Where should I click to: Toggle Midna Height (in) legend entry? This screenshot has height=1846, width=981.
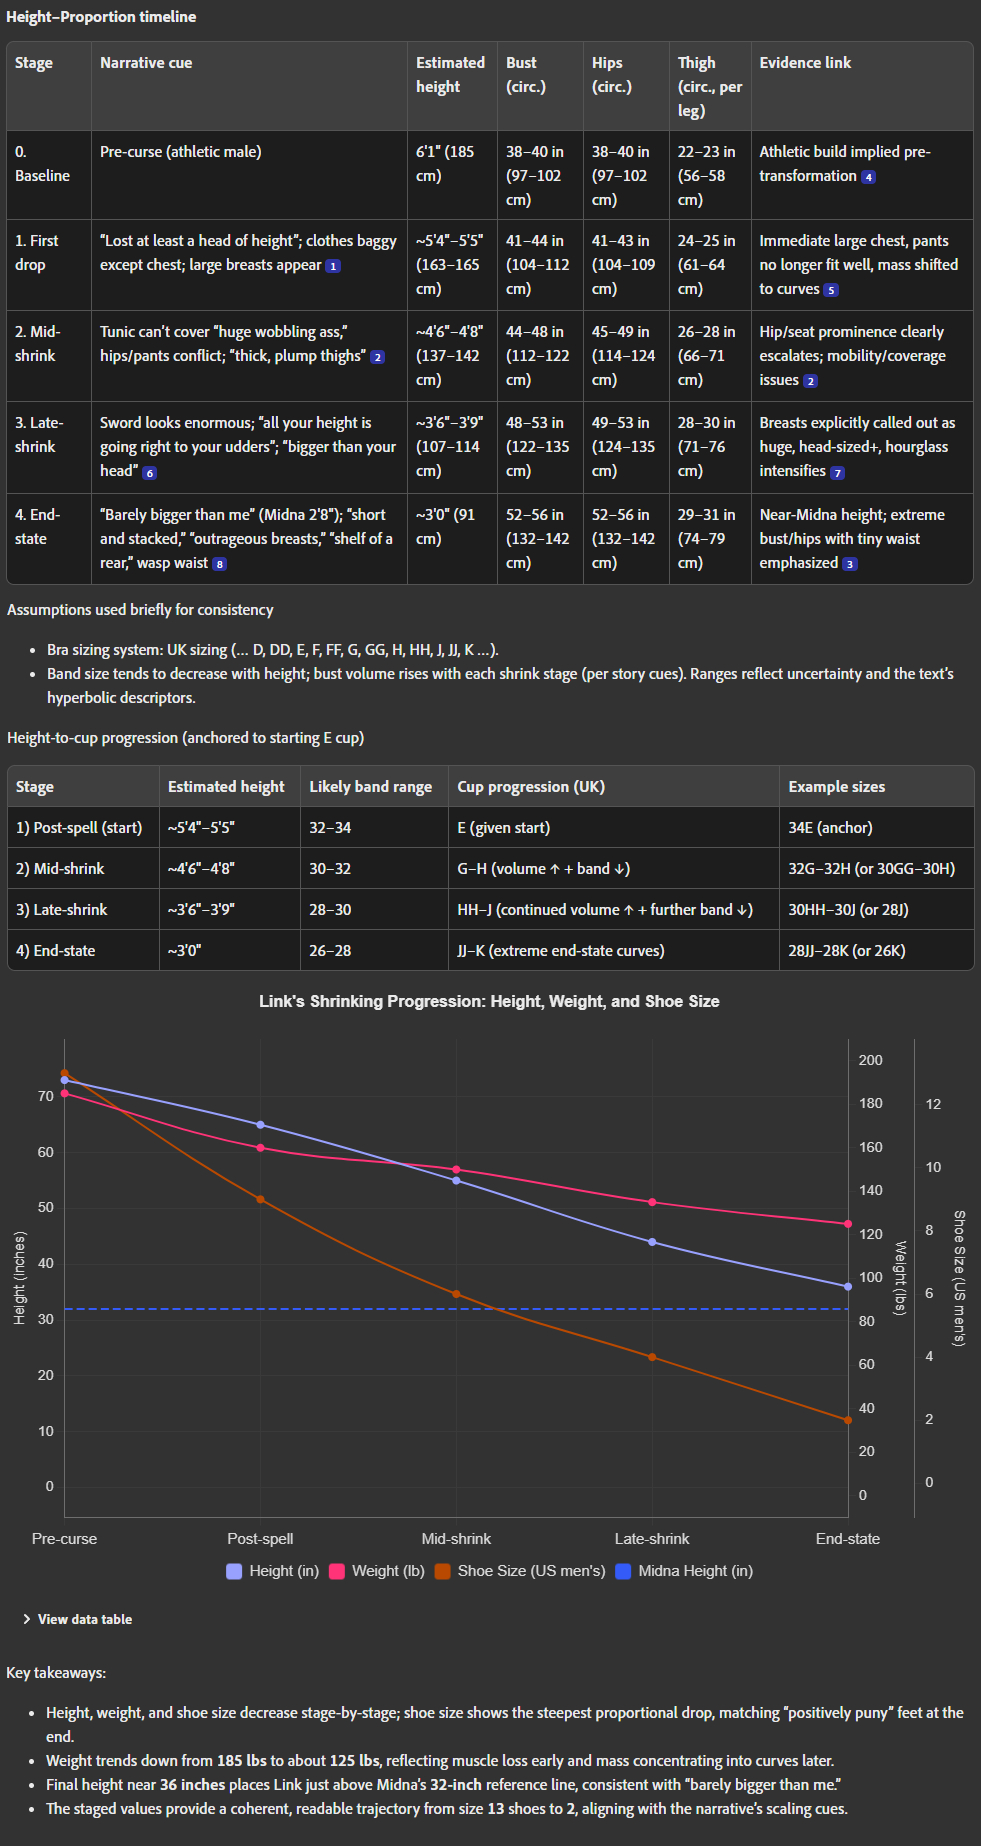(684, 1571)
